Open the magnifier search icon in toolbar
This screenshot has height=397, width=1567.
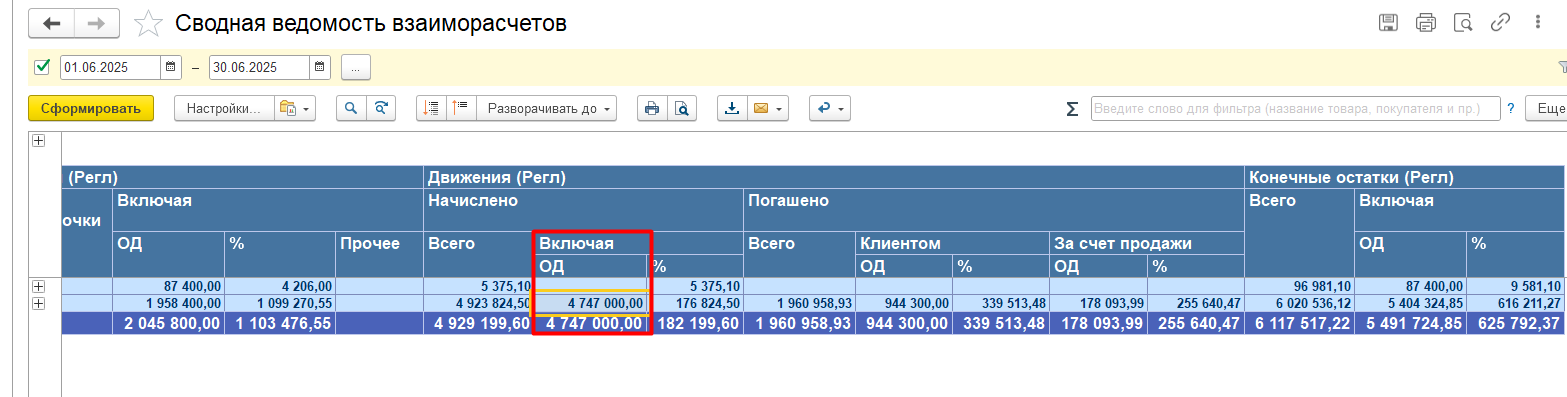[x=352, y=108]
